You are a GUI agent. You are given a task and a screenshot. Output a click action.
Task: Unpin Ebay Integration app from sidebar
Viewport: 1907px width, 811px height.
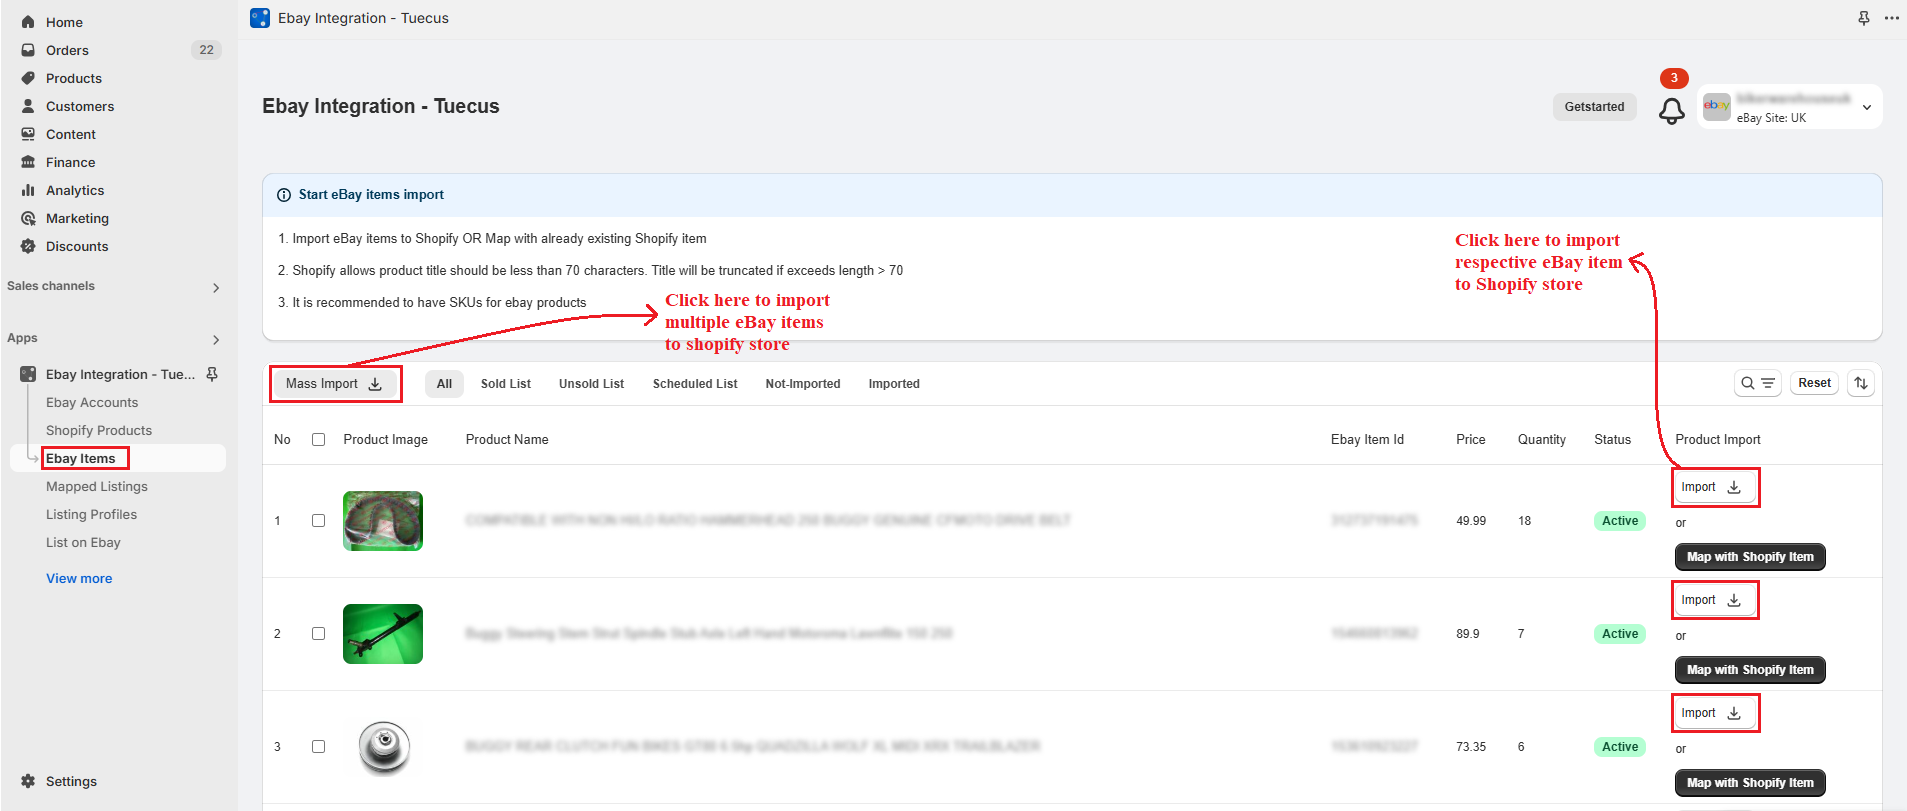click(x=212, y=374)
